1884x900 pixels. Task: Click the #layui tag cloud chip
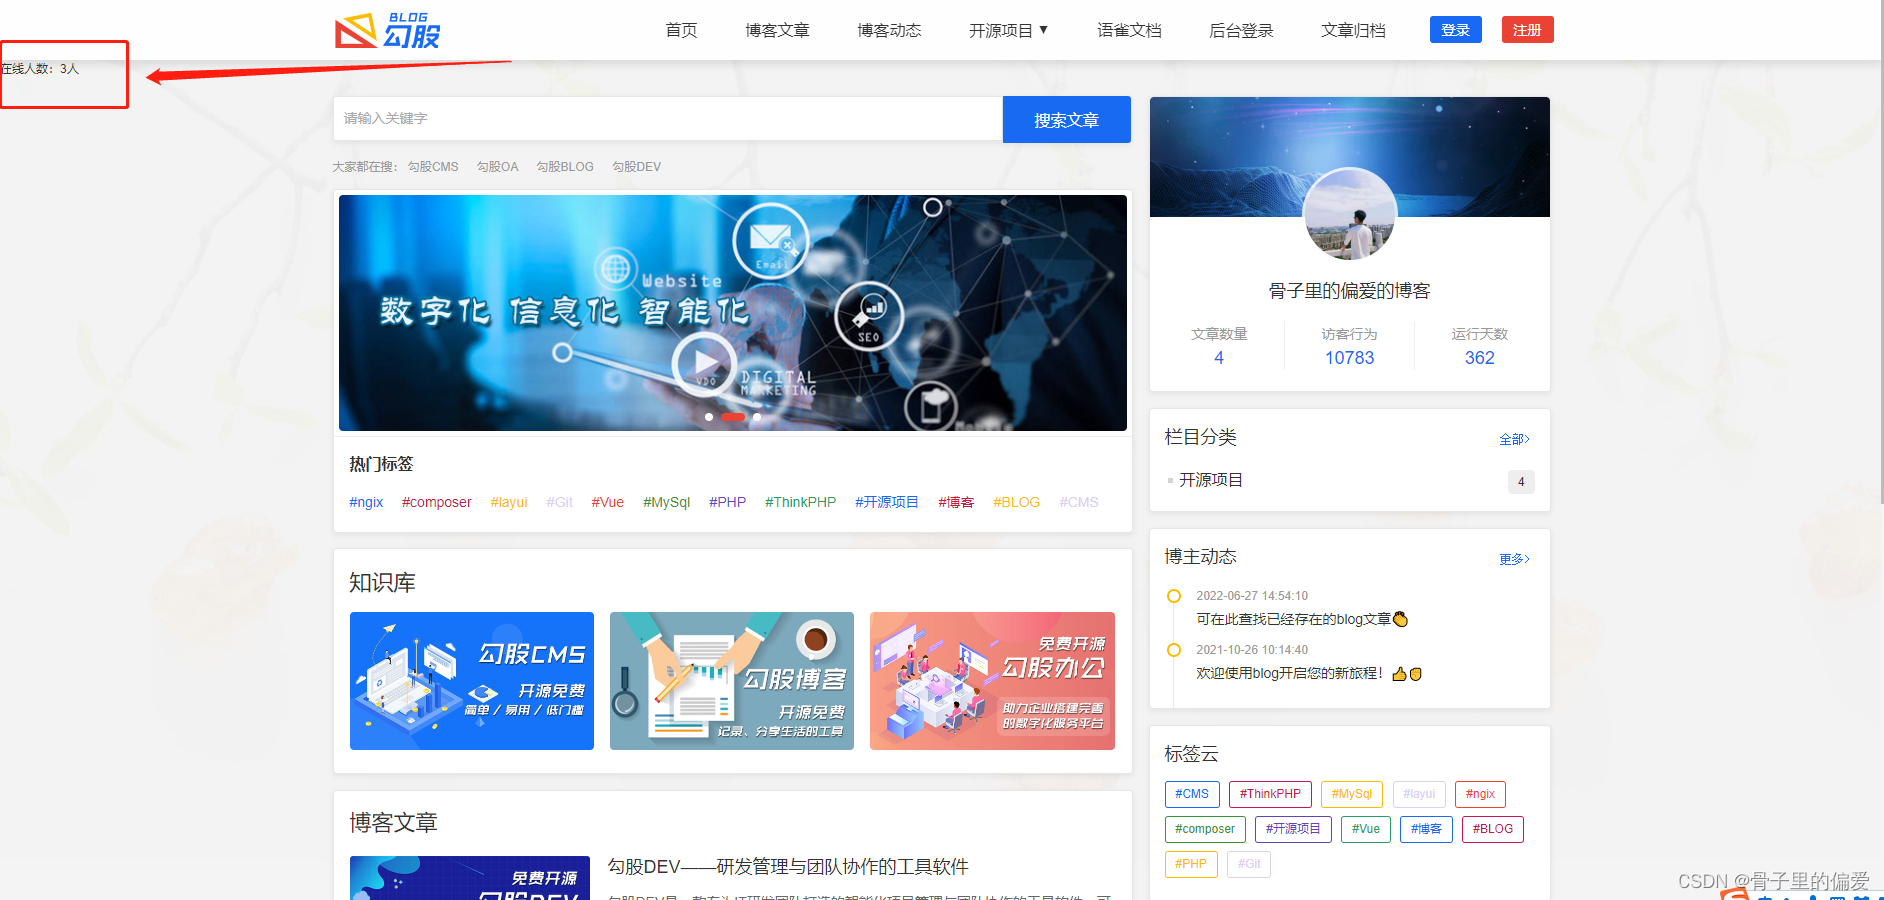pos(1419,794)
